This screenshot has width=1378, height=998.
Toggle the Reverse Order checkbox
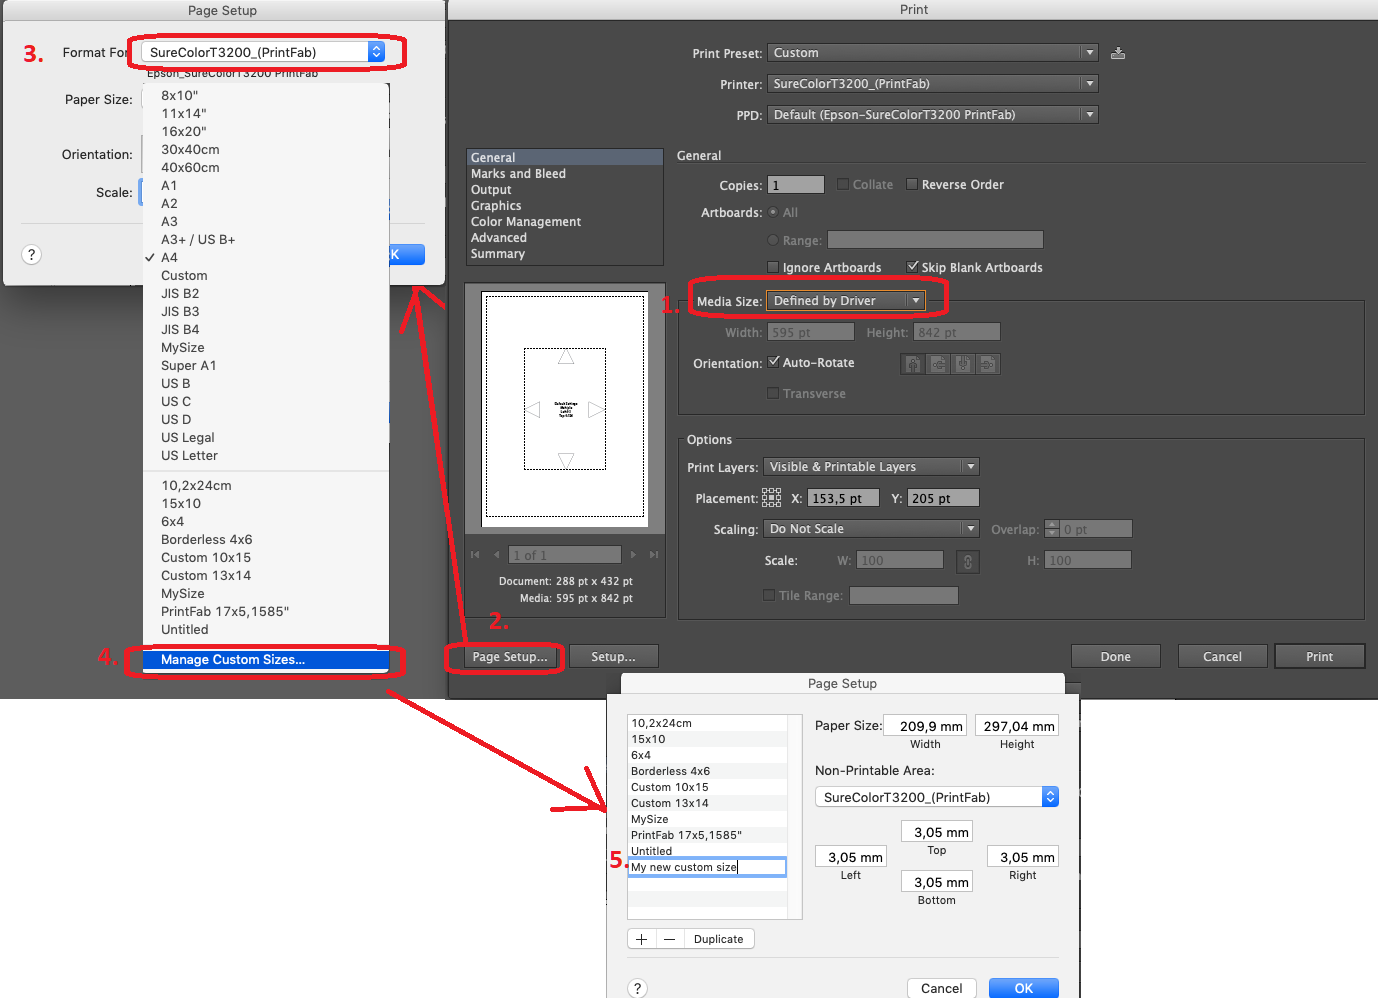(912, 184)
